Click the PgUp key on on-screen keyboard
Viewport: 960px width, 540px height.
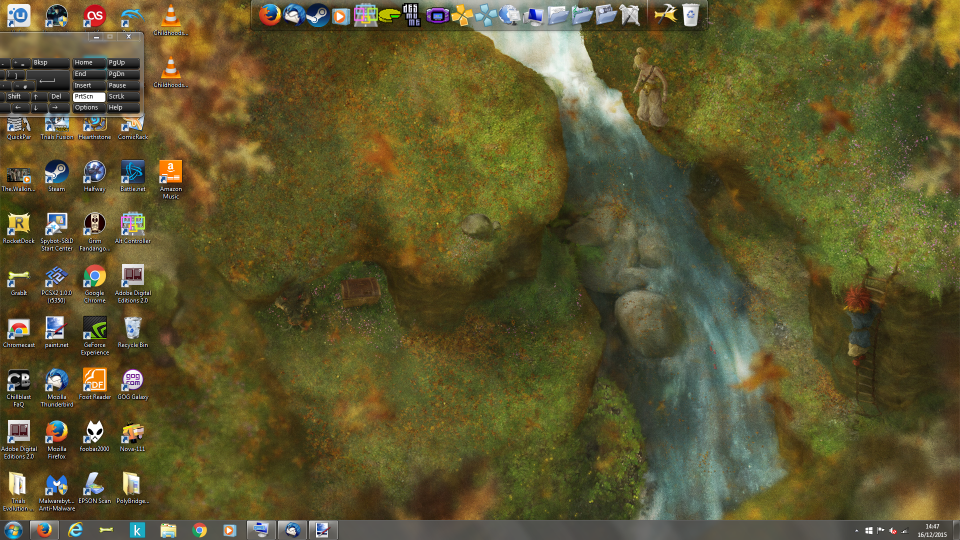pyautogui.click(x=123, y=62)
